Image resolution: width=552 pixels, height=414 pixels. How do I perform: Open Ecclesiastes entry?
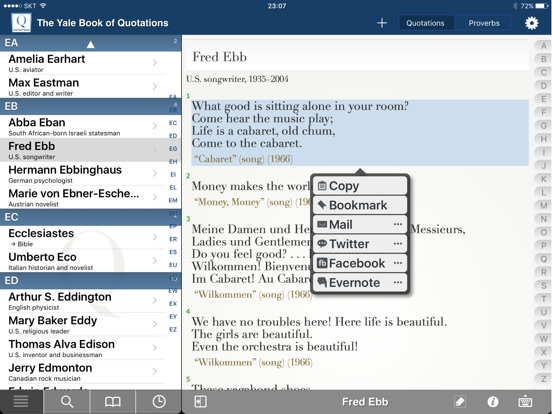(83, 237)
